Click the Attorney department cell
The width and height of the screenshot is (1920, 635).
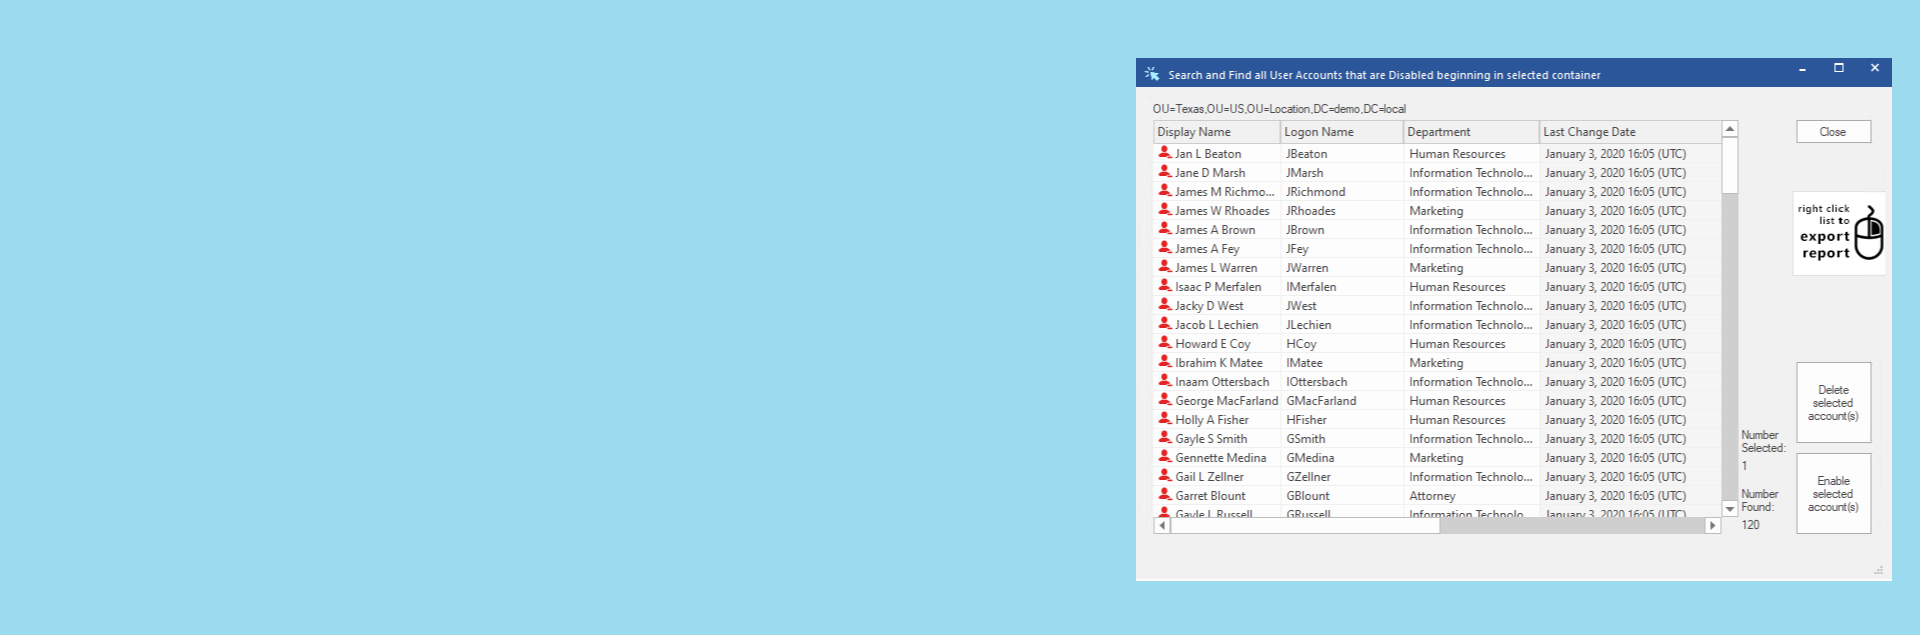(1432, 496)
